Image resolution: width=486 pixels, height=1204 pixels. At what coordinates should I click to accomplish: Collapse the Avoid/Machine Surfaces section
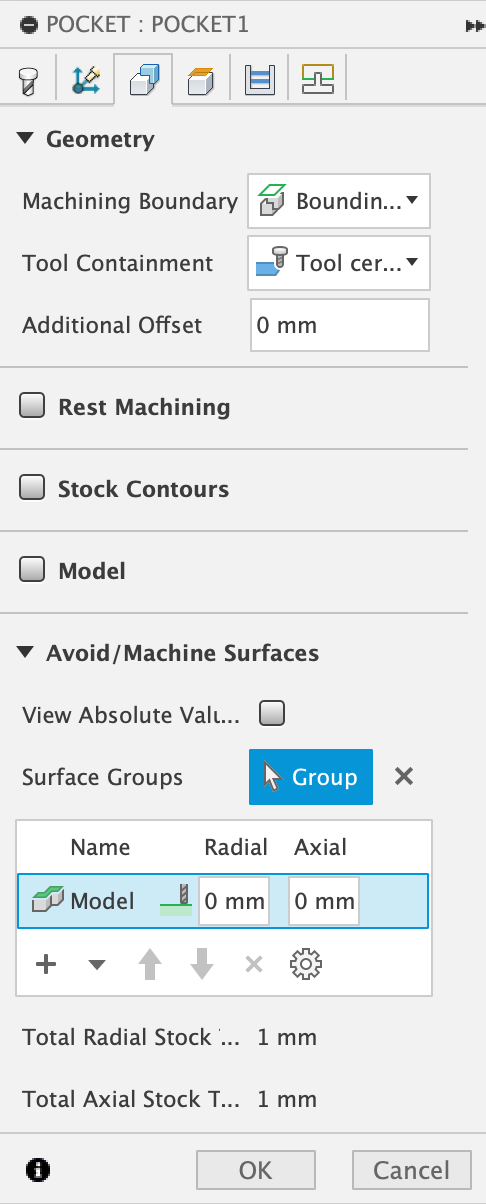(25, 653)
